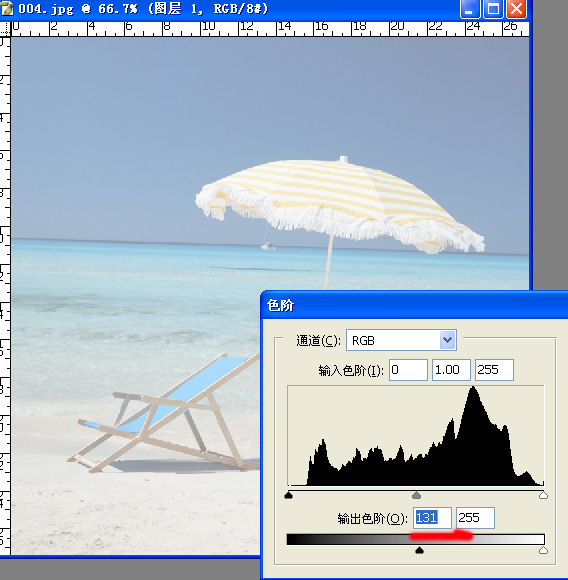The image size is (568, 580).
Task: Click the output levels field showing 255
Action: [x=475, y=517]
